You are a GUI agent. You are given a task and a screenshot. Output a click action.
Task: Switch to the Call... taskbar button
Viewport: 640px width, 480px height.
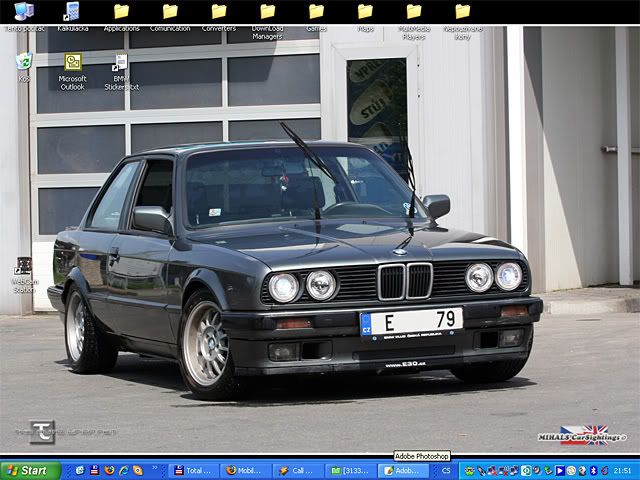[298, 471]
